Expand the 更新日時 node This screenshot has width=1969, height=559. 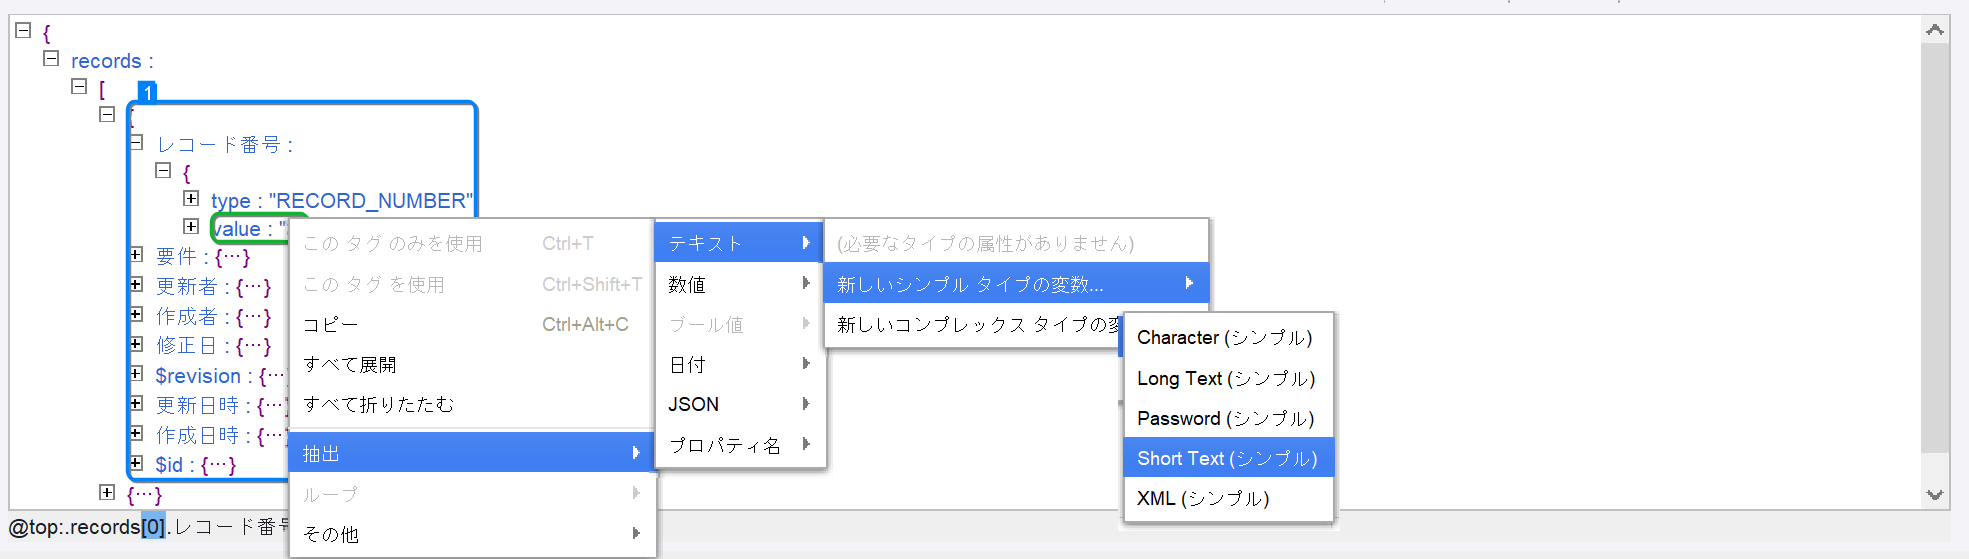point(137,403)
